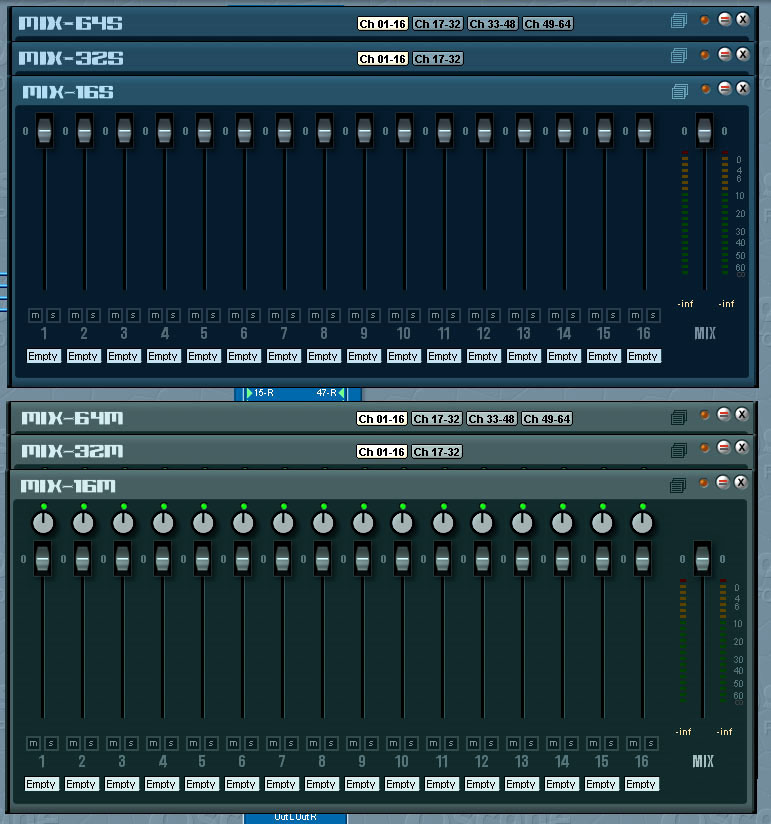
Task: Show Ch 17-32 in MIX-64S
Action: (x=437, y=24)
